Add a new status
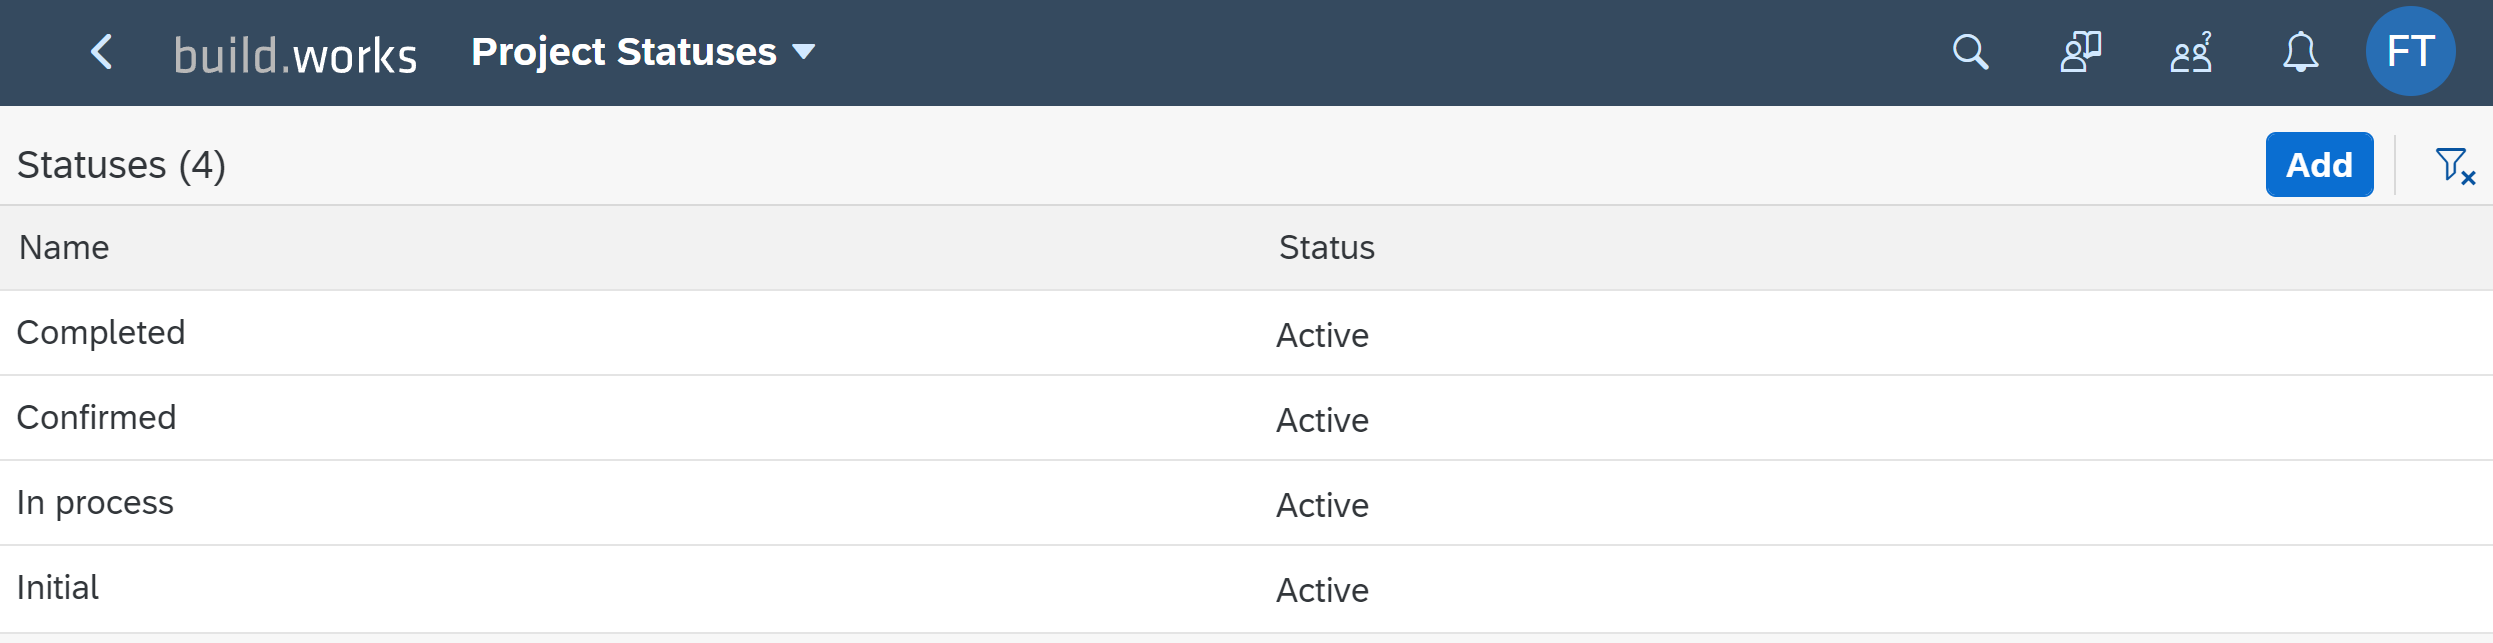Image resolution: width=2493 pixels, height=643 pixels. click(2319, 165)
